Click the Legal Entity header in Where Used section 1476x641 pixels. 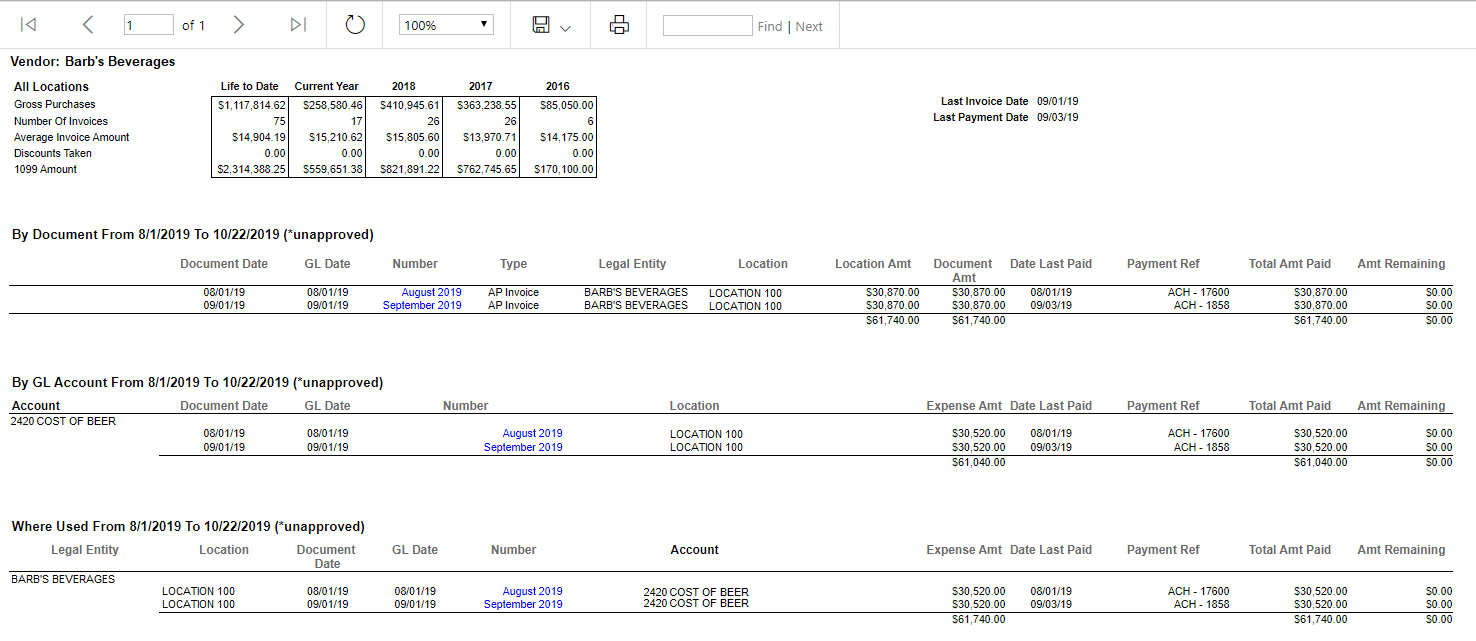[85, 550]
